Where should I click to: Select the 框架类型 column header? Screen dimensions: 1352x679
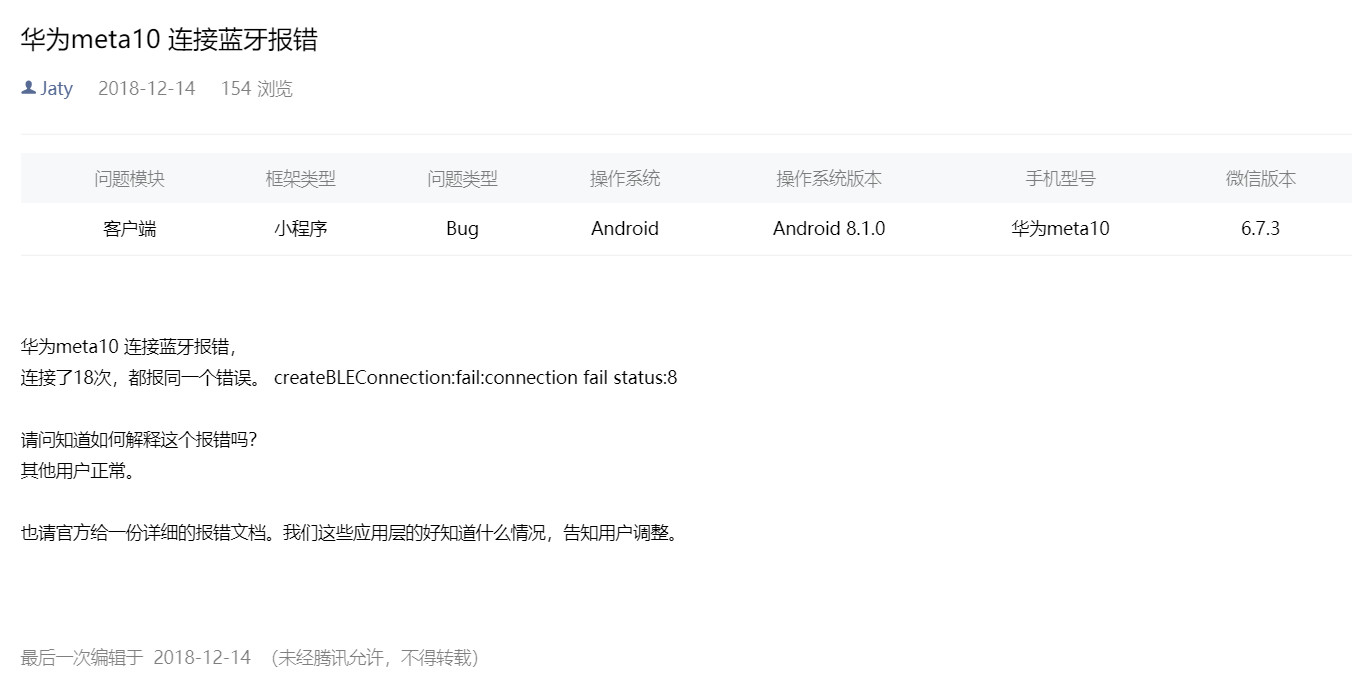tap(300, 179)
